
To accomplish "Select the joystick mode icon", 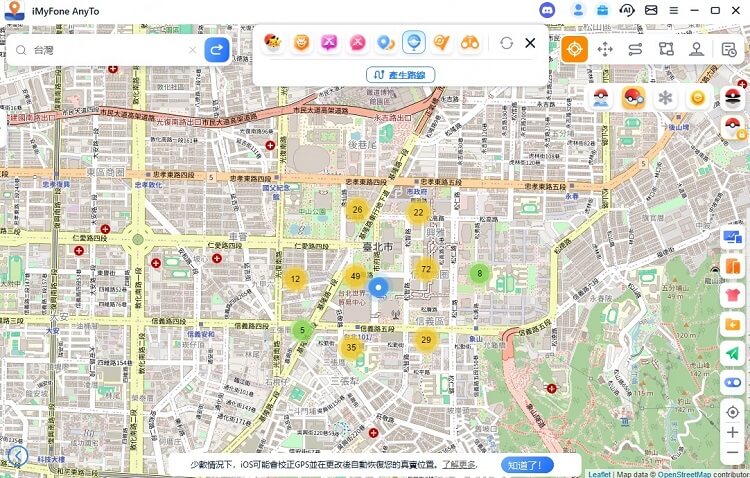I will tap(696, 49).
